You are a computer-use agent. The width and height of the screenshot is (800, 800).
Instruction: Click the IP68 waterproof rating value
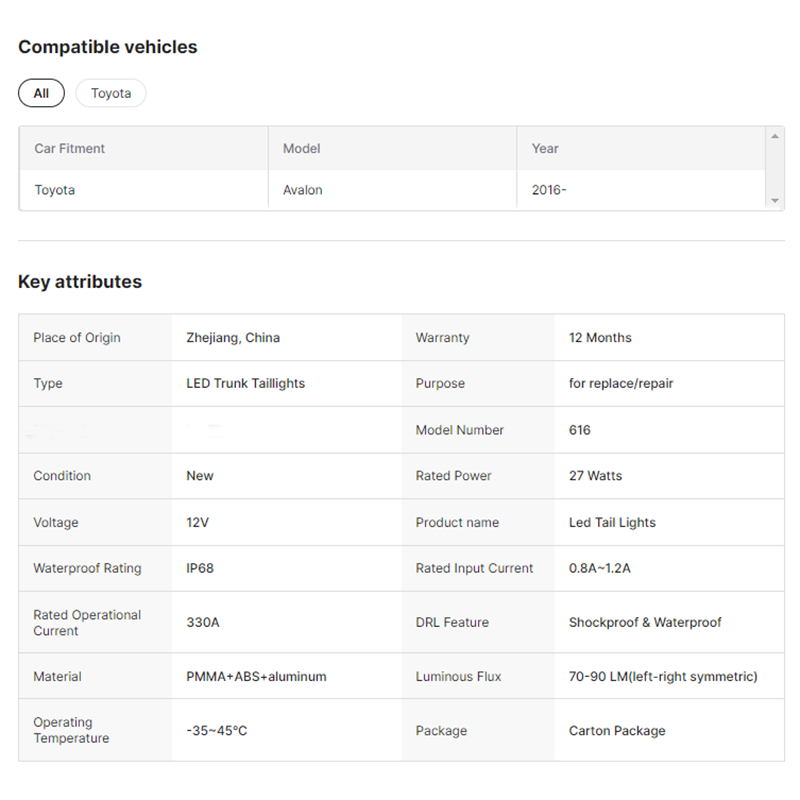pos(200,568)
